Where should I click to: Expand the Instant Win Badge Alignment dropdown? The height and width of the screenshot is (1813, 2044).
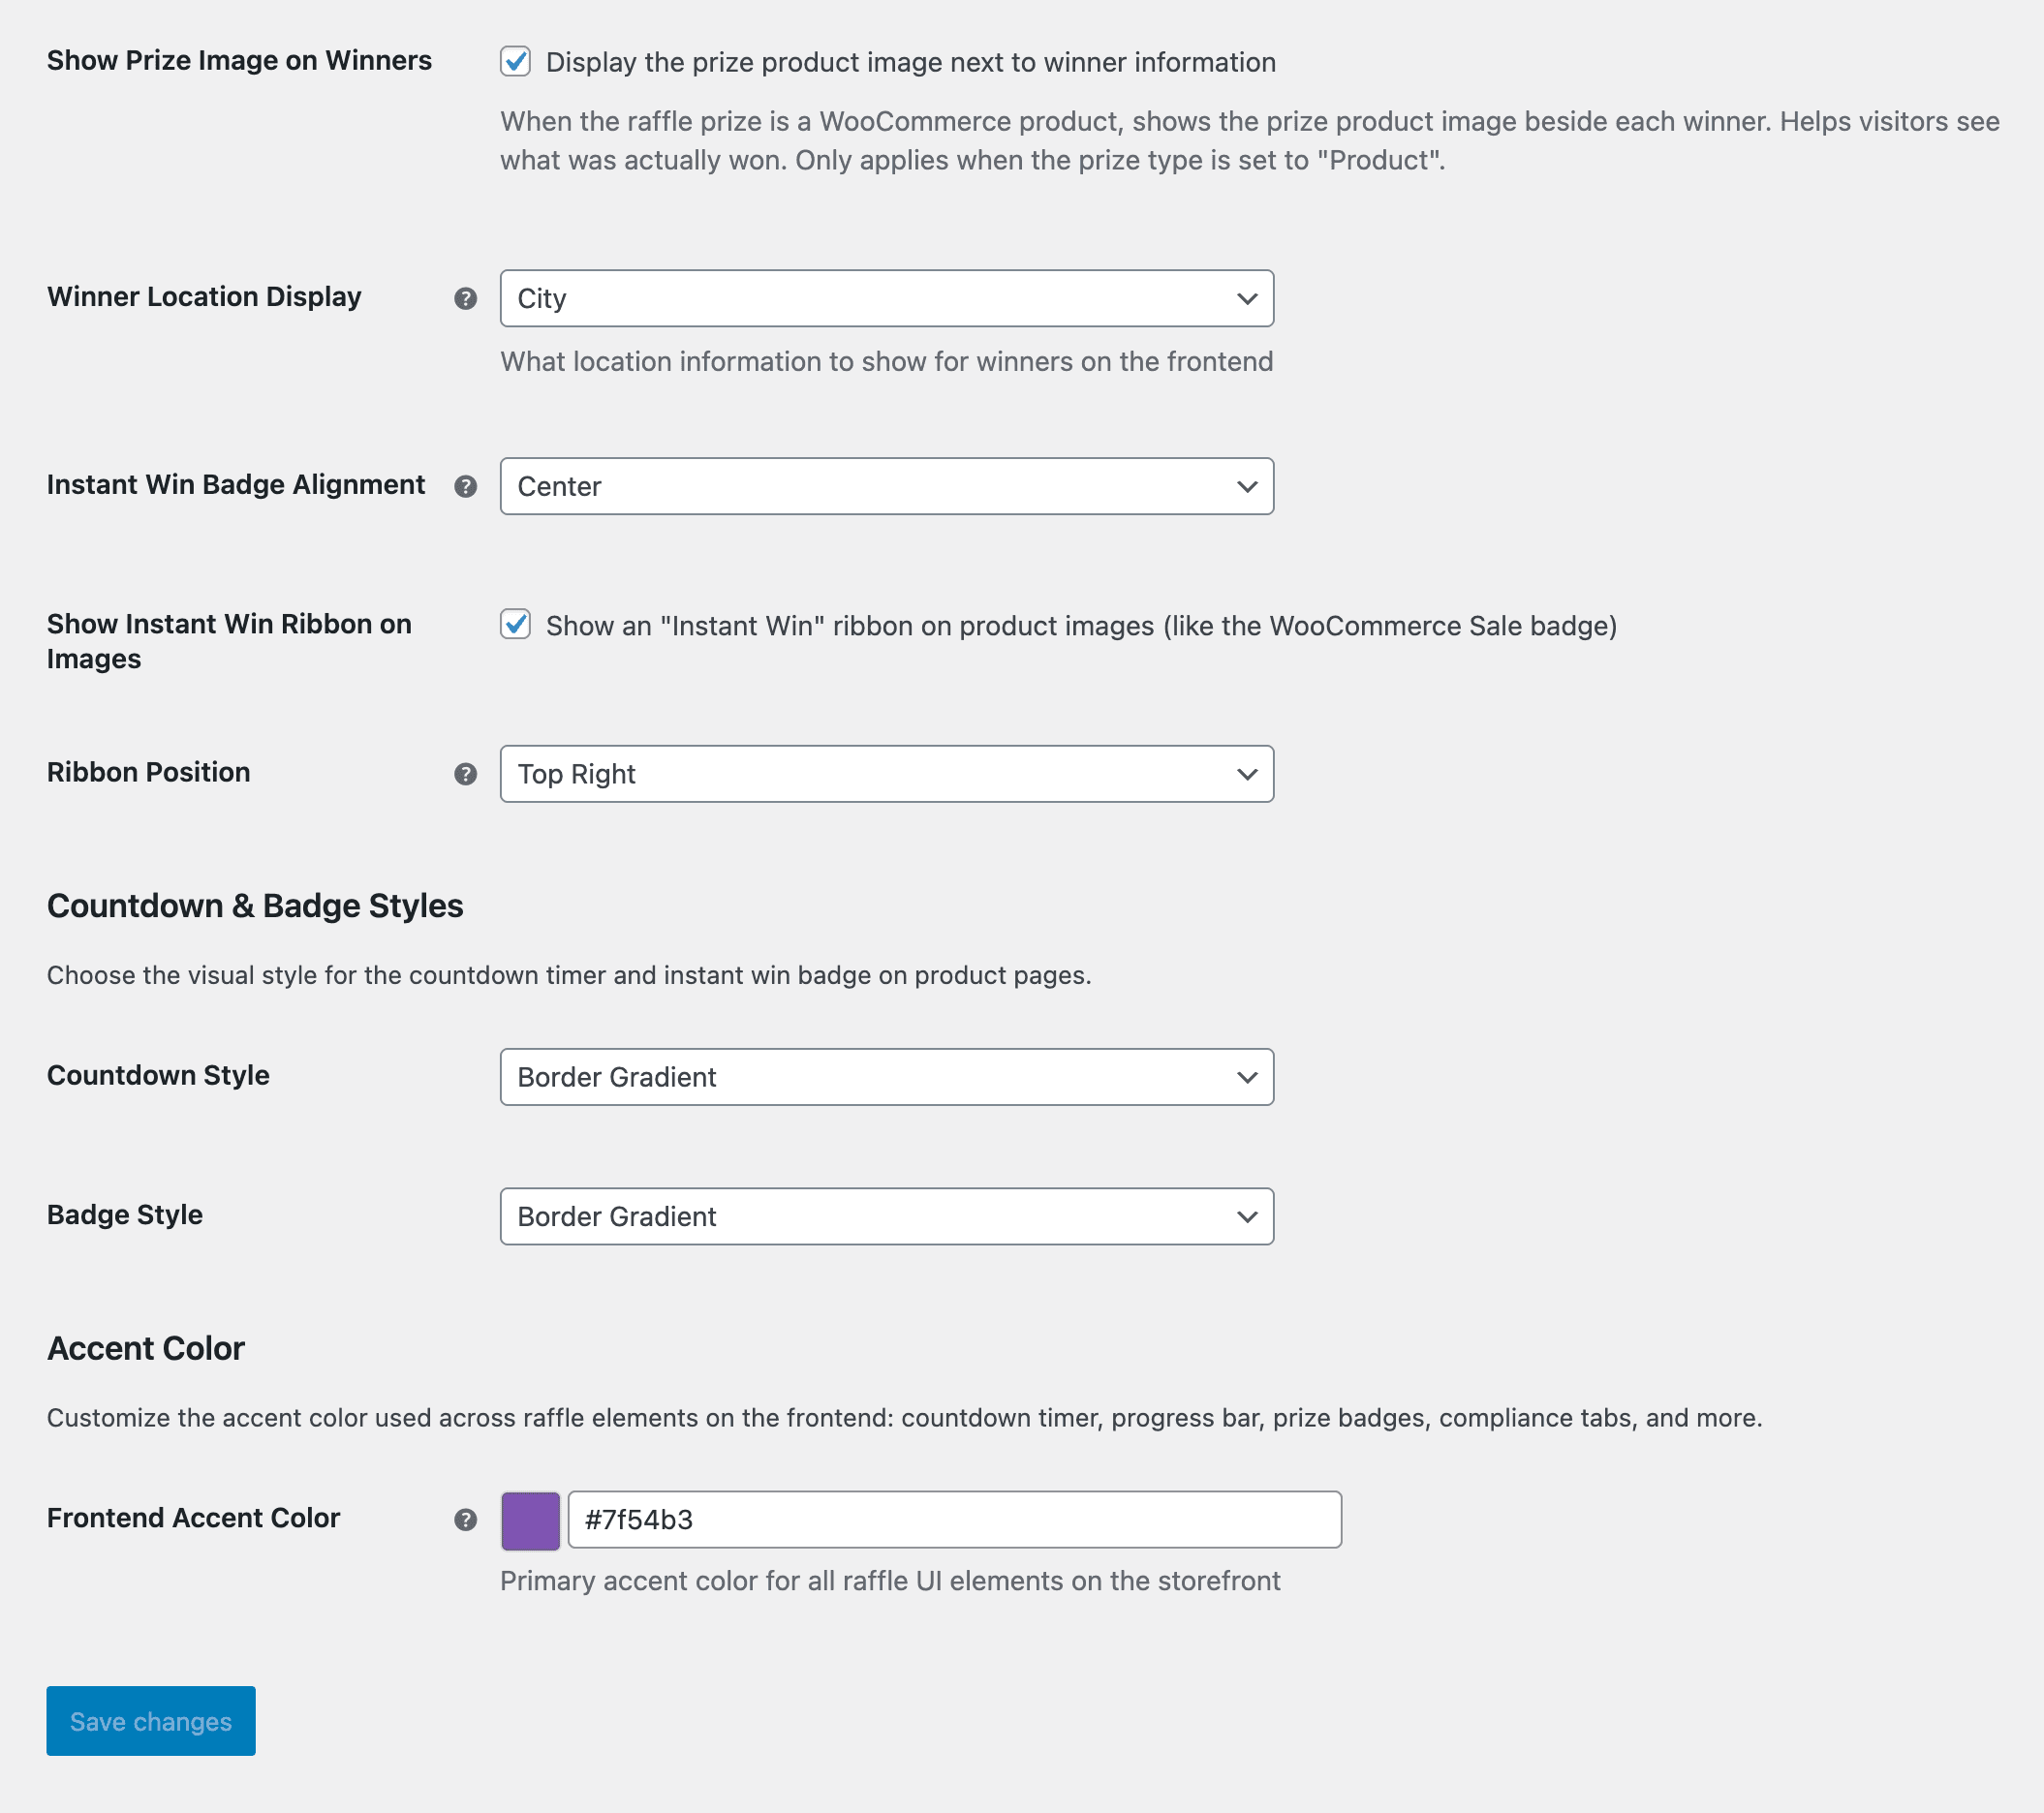click(886, 486)
